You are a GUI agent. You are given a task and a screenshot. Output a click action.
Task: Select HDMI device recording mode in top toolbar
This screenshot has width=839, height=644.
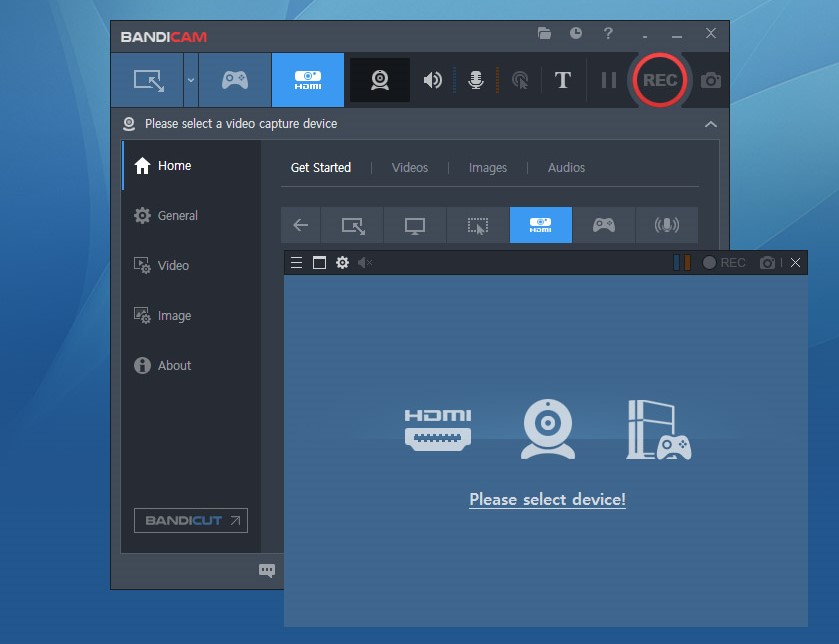(308, 80)
